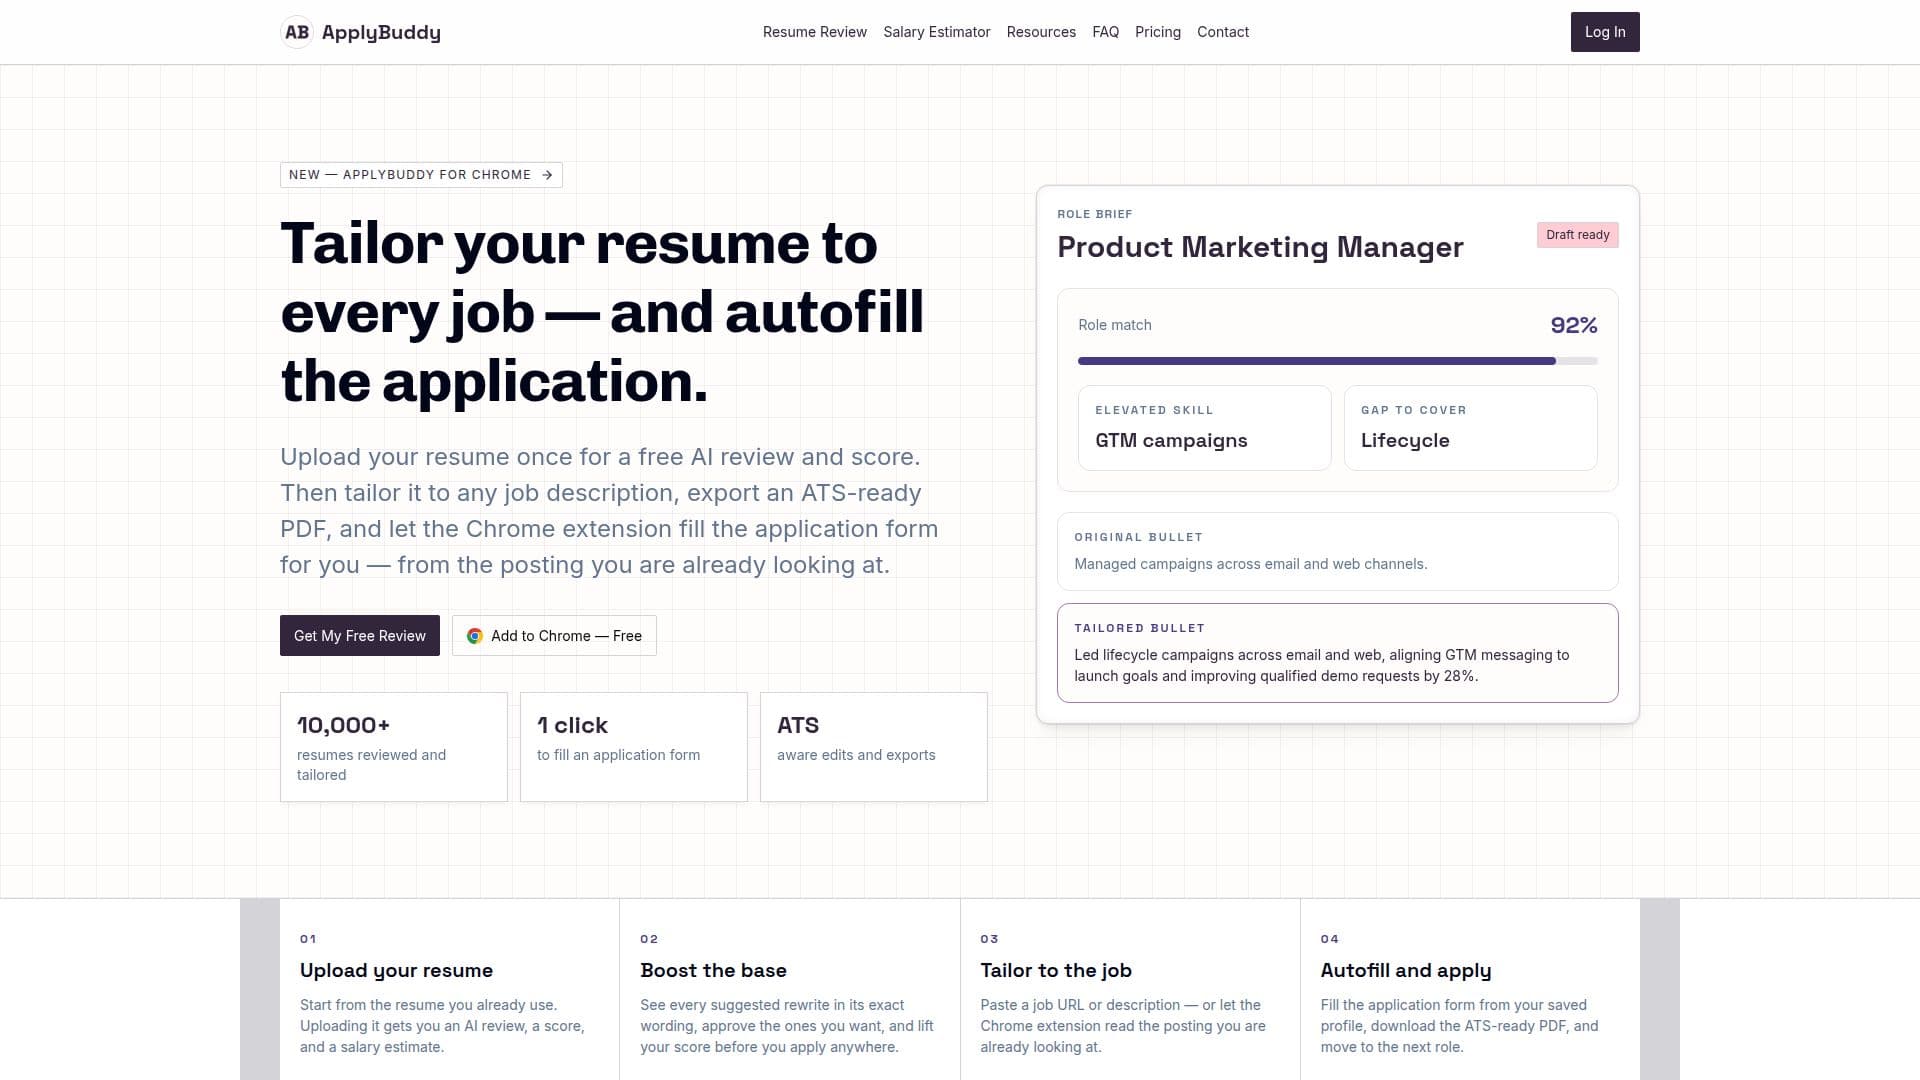The image size is (1920, 1080).
Task: Click the 1 click stat card
Action: 633,747
